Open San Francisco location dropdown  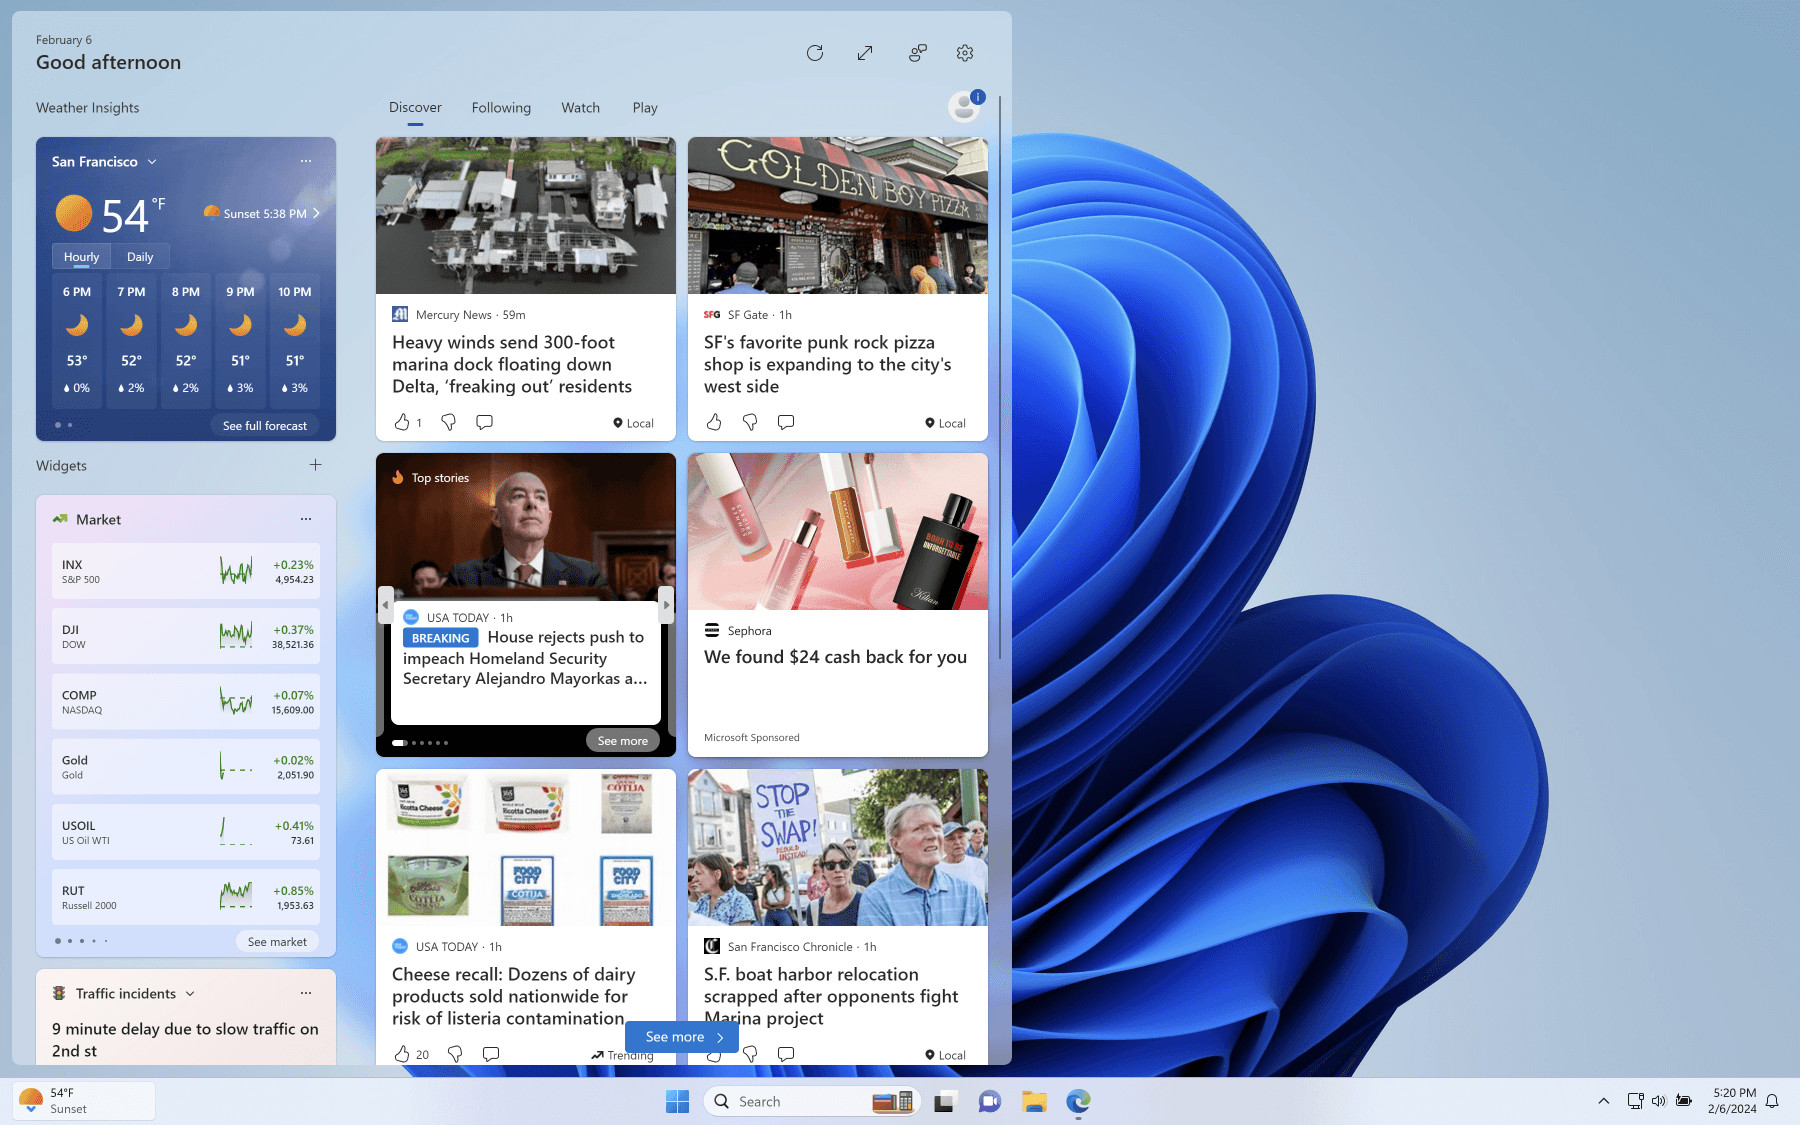pos(105,161)
